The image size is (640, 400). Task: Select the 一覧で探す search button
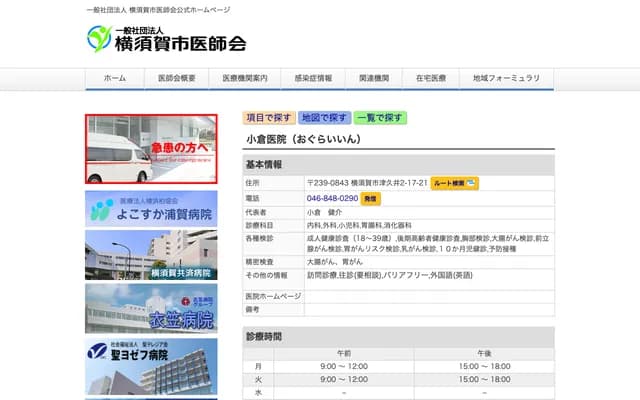tap(380, 118)
